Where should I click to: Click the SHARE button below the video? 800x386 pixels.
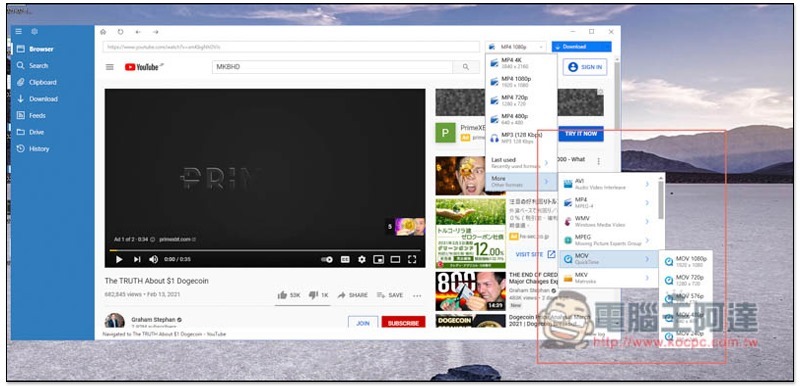353,295
